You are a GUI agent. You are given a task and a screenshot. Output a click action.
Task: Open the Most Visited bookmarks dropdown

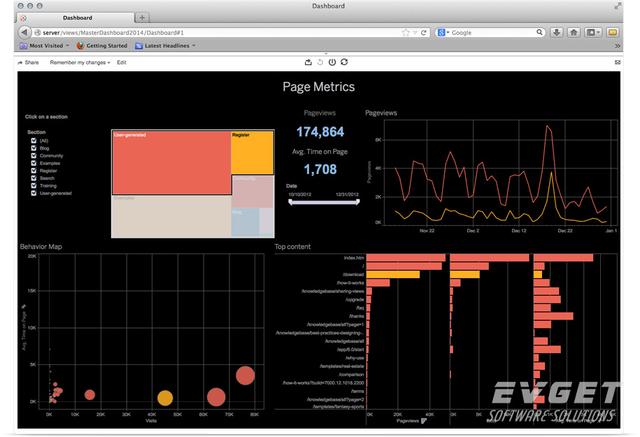(x=67, y=46)
